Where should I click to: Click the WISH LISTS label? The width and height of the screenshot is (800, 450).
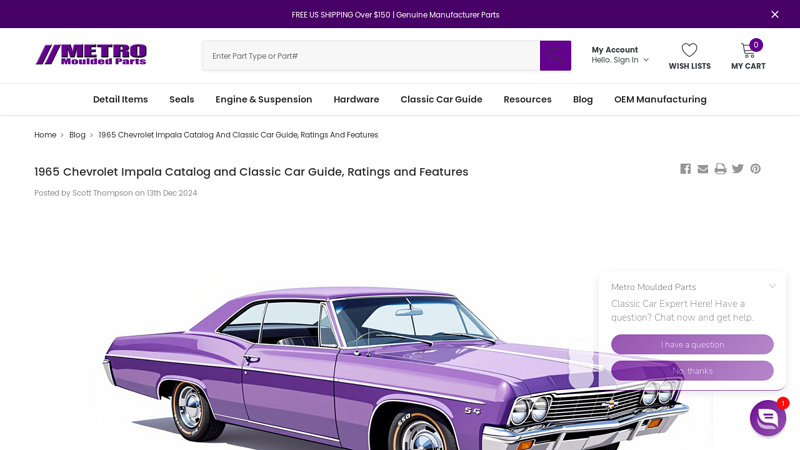point(689,66)
